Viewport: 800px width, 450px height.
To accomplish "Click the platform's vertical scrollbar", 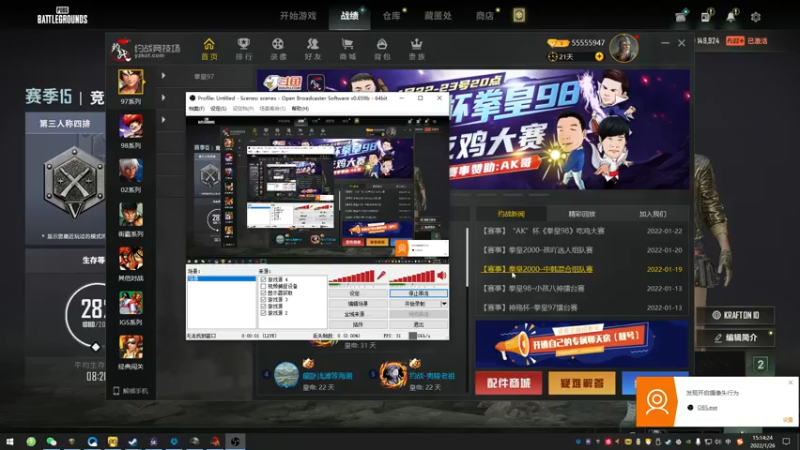I will pyautogui.click(x=467, y=257).
